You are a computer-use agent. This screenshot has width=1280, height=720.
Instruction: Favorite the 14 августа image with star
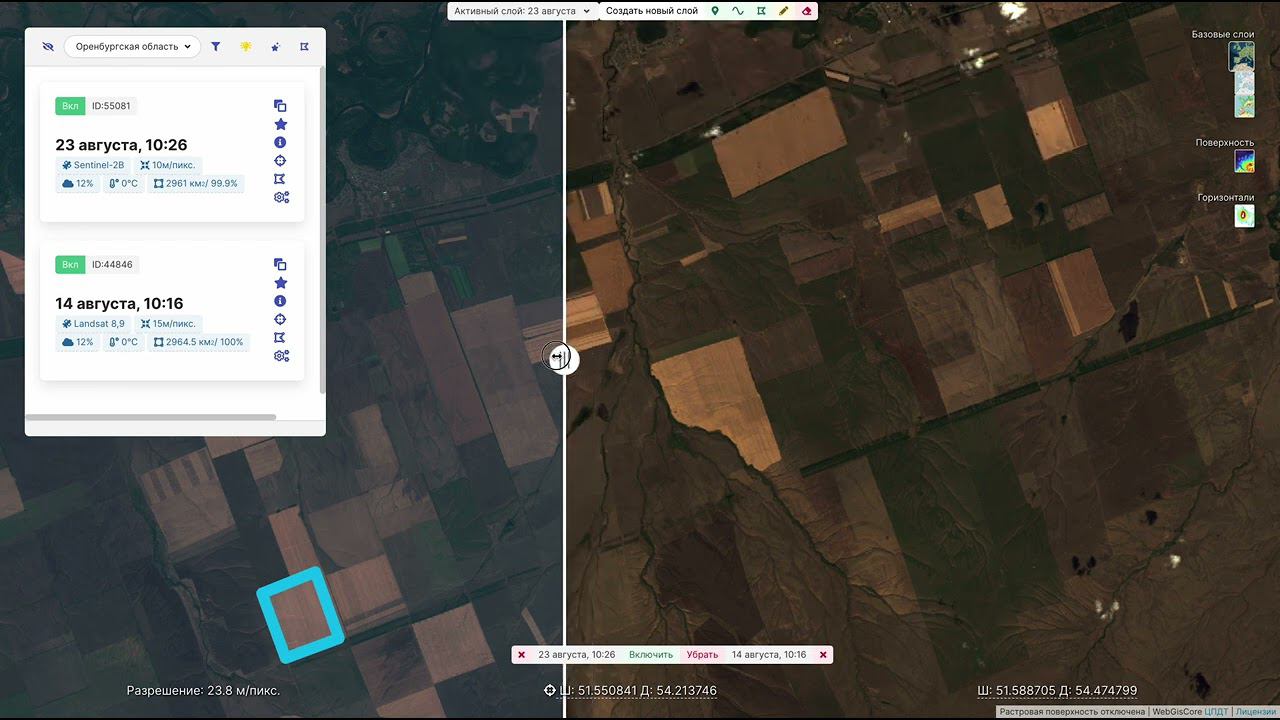point(281,283)
